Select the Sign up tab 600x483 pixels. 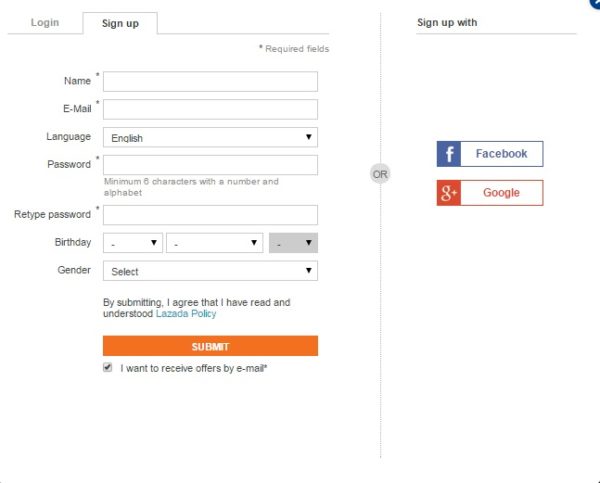(120, 23)
